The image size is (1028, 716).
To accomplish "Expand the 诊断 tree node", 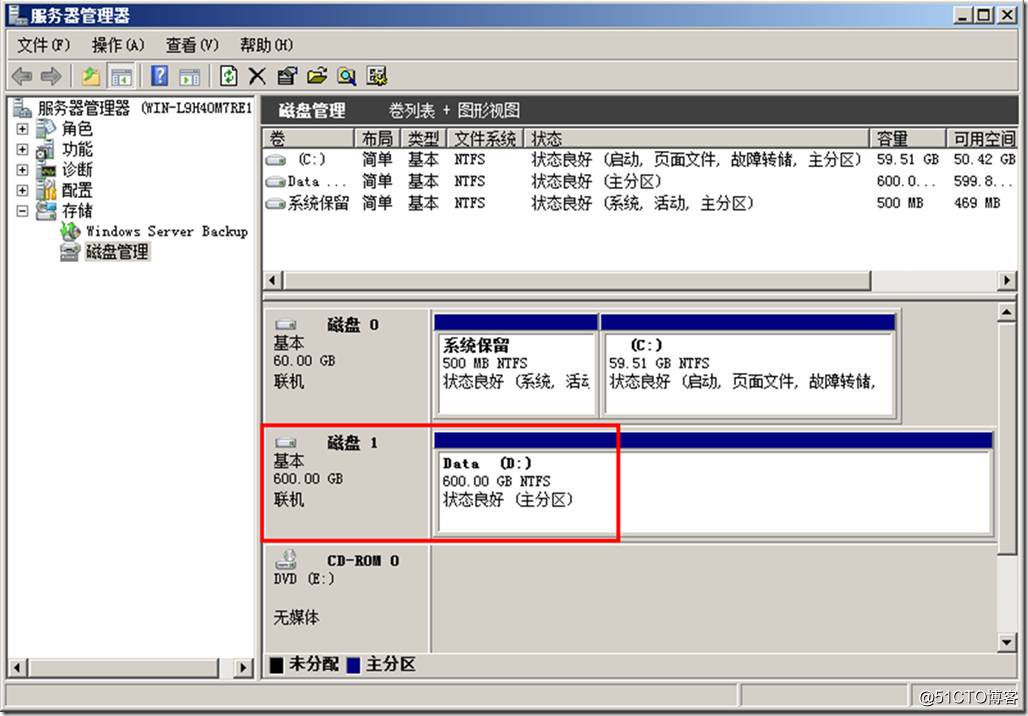I will point(22,170).
